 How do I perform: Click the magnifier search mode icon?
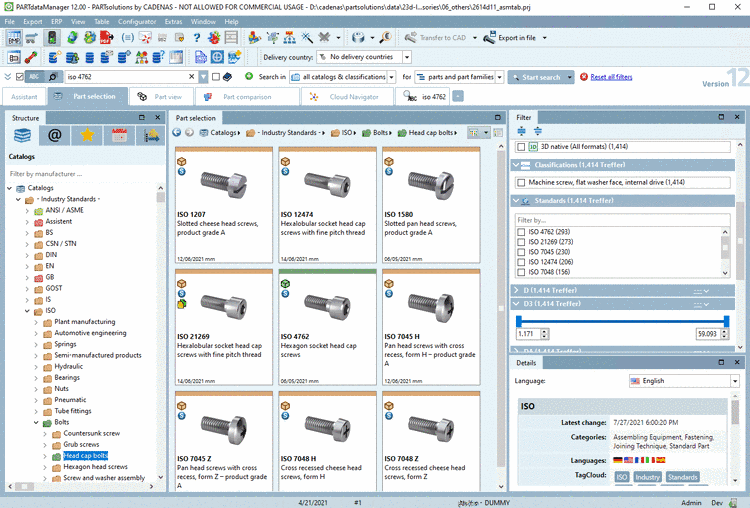point(53,77)
